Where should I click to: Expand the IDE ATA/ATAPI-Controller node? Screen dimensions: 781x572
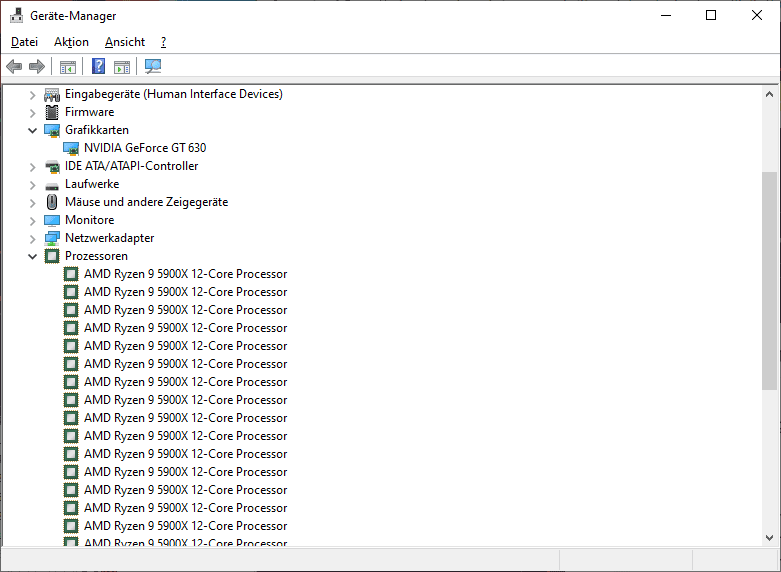pos(32,167)
